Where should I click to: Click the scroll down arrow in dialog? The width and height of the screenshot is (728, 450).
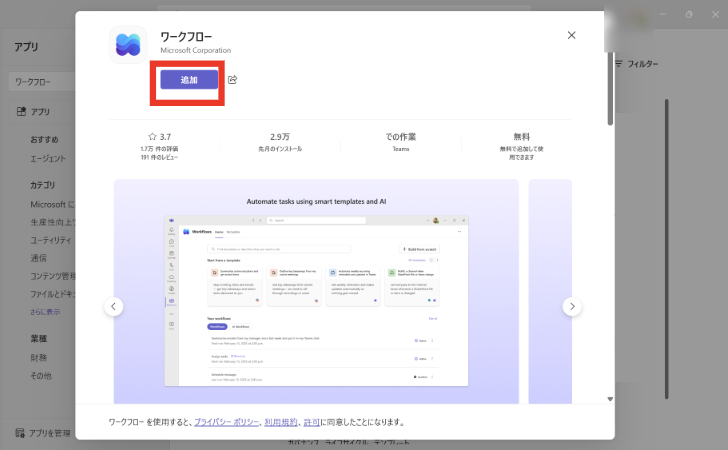(x=610, y=399)
